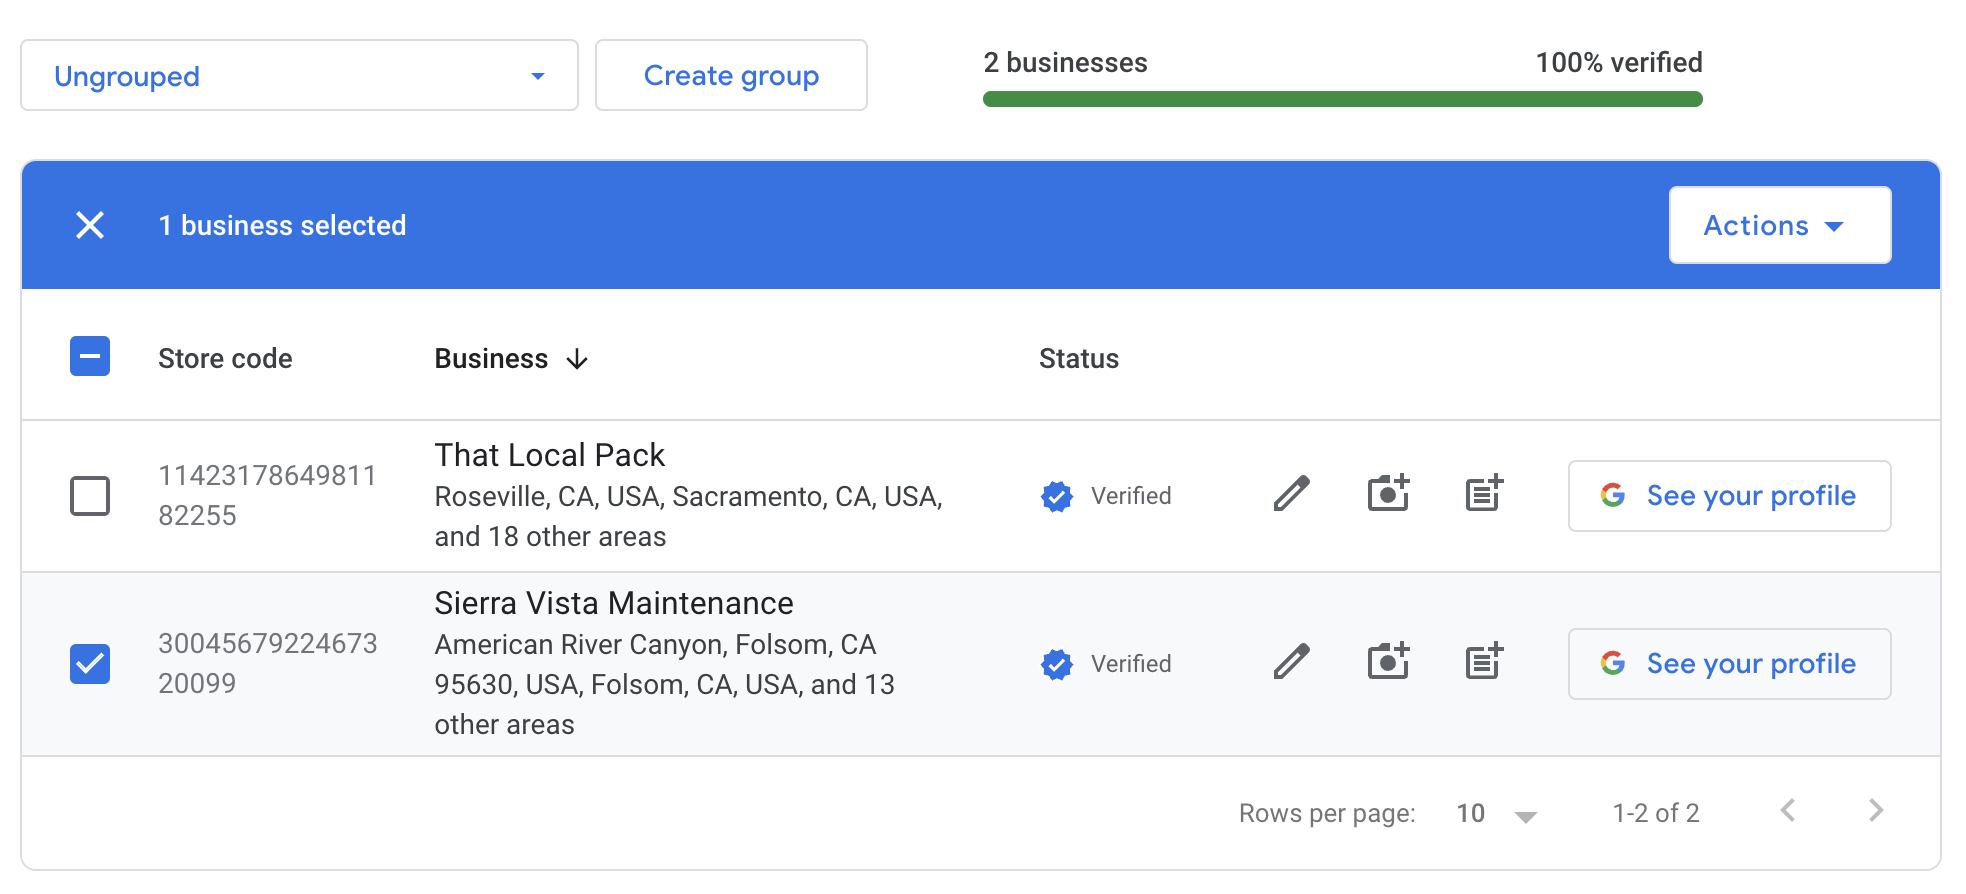Open the Ungrouped dropdown
Image resolution: width=1966 pixels, height=894 pixels.
[299, 76]
